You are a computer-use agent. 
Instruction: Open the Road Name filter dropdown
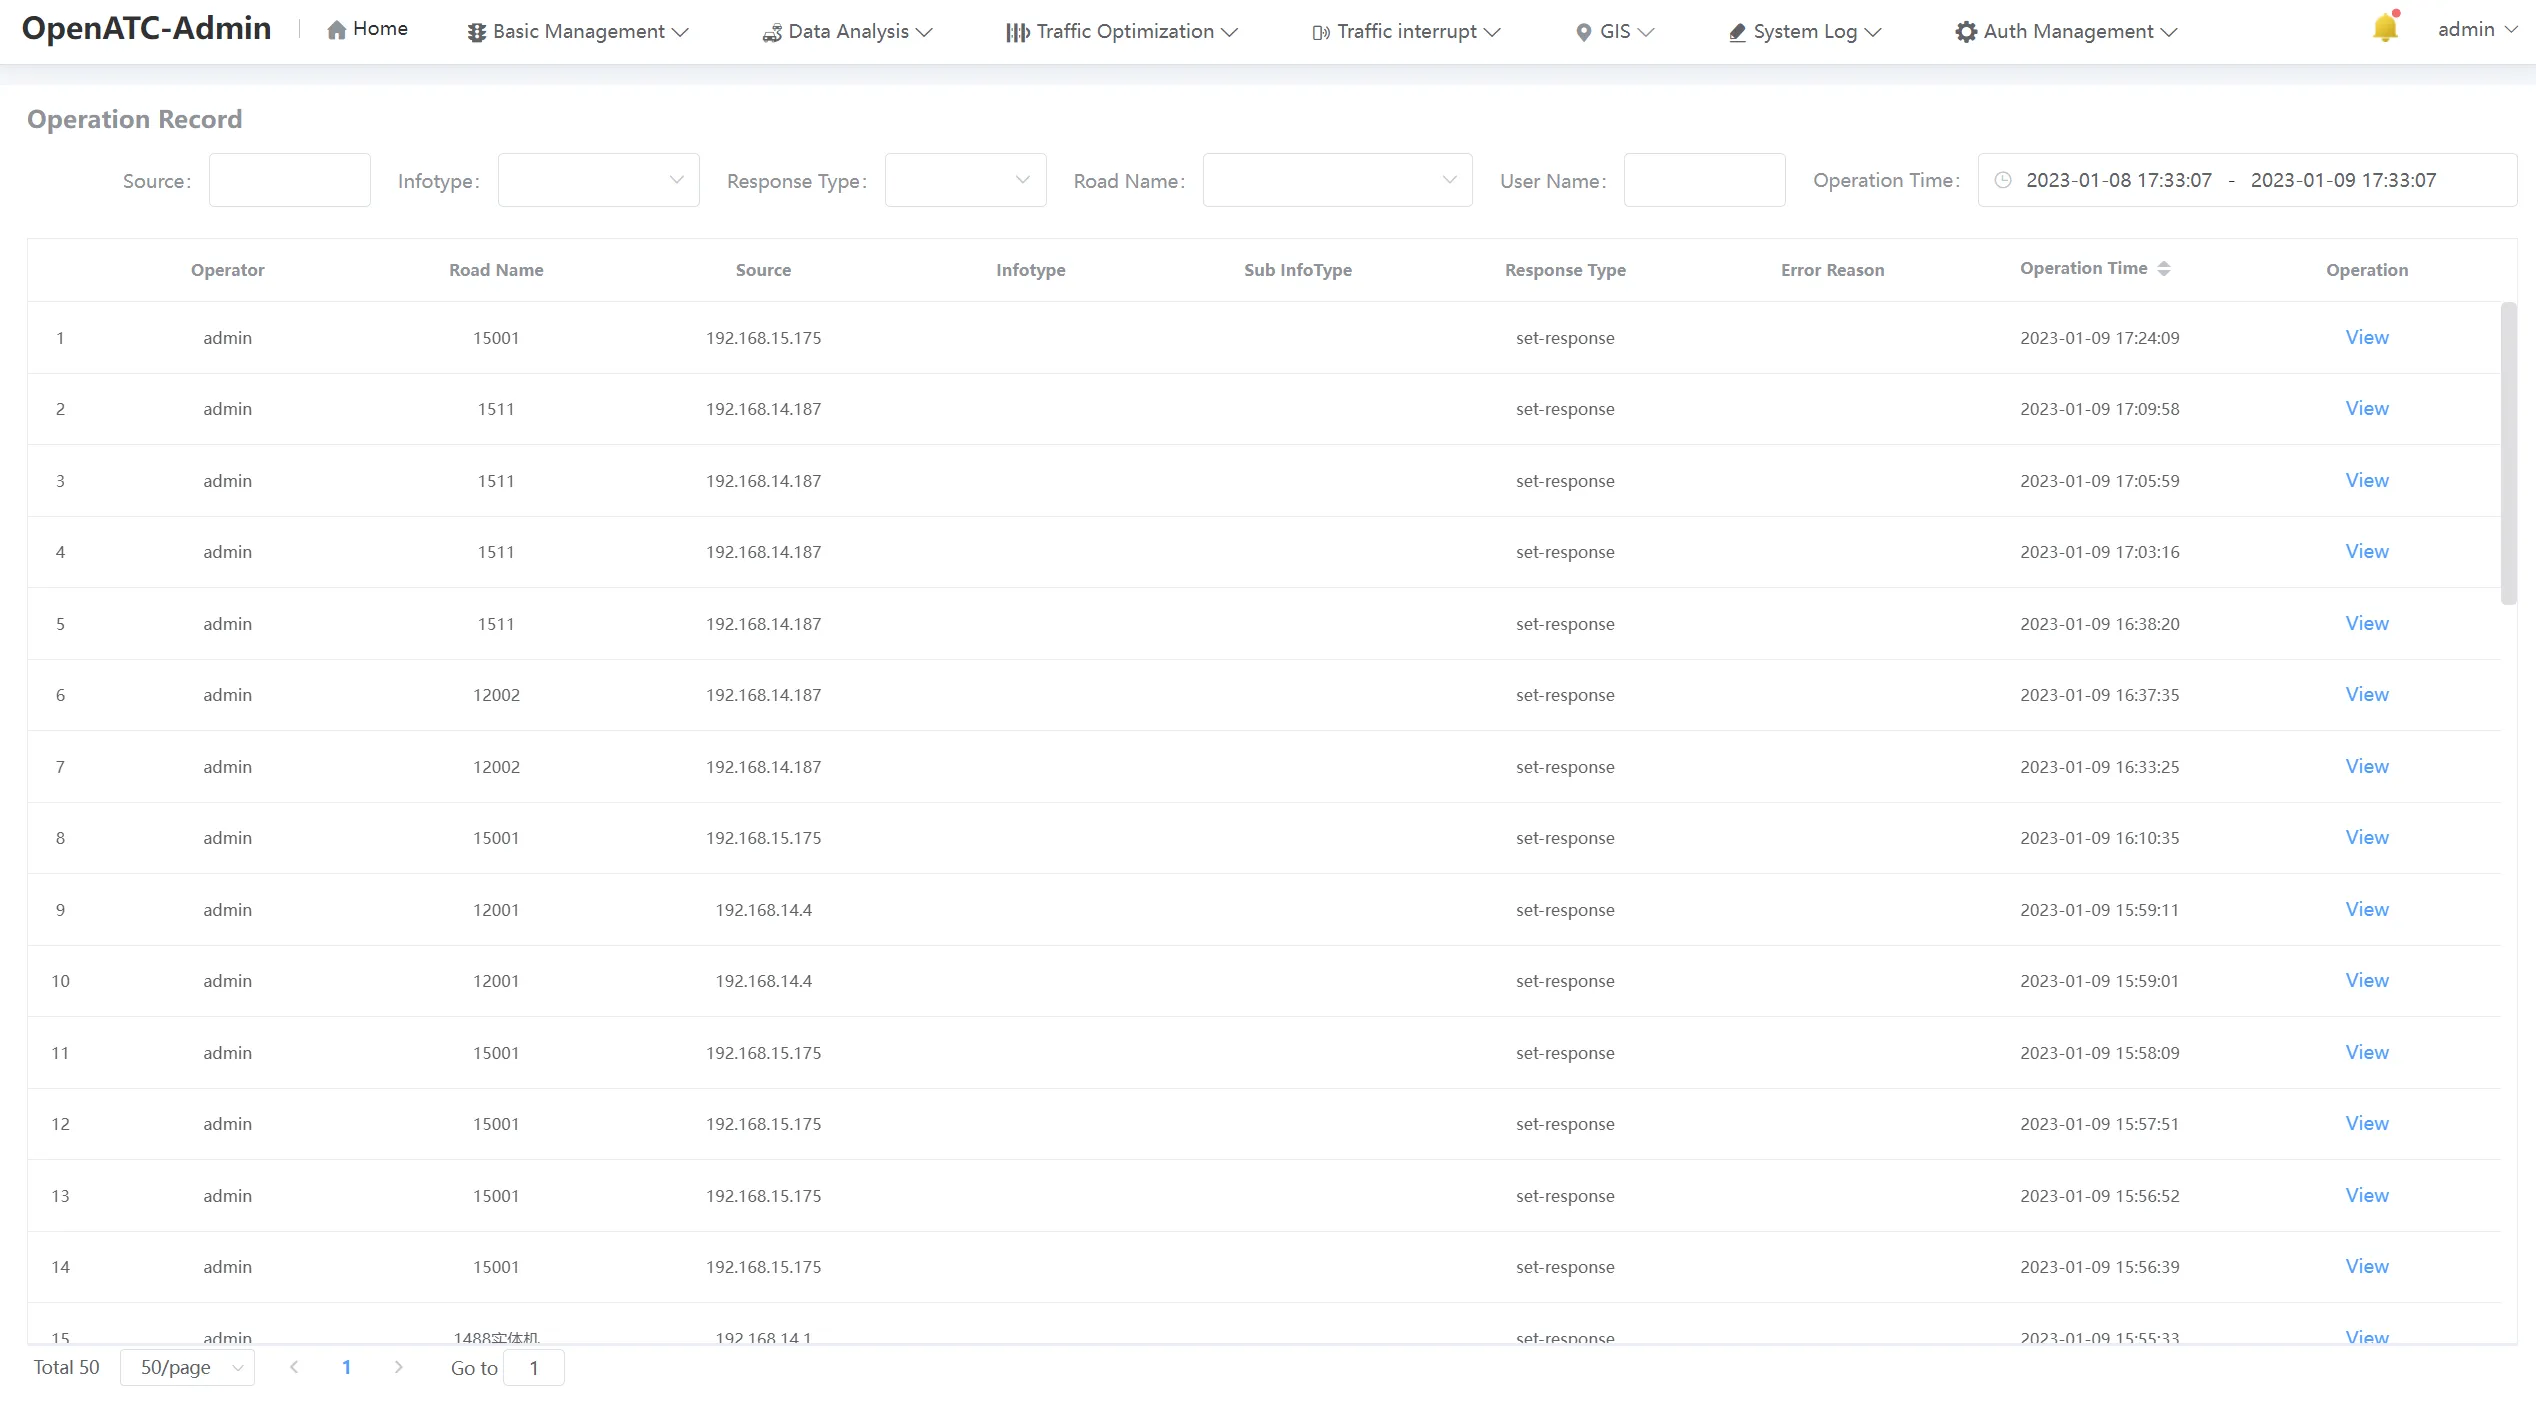point(1337,180)
